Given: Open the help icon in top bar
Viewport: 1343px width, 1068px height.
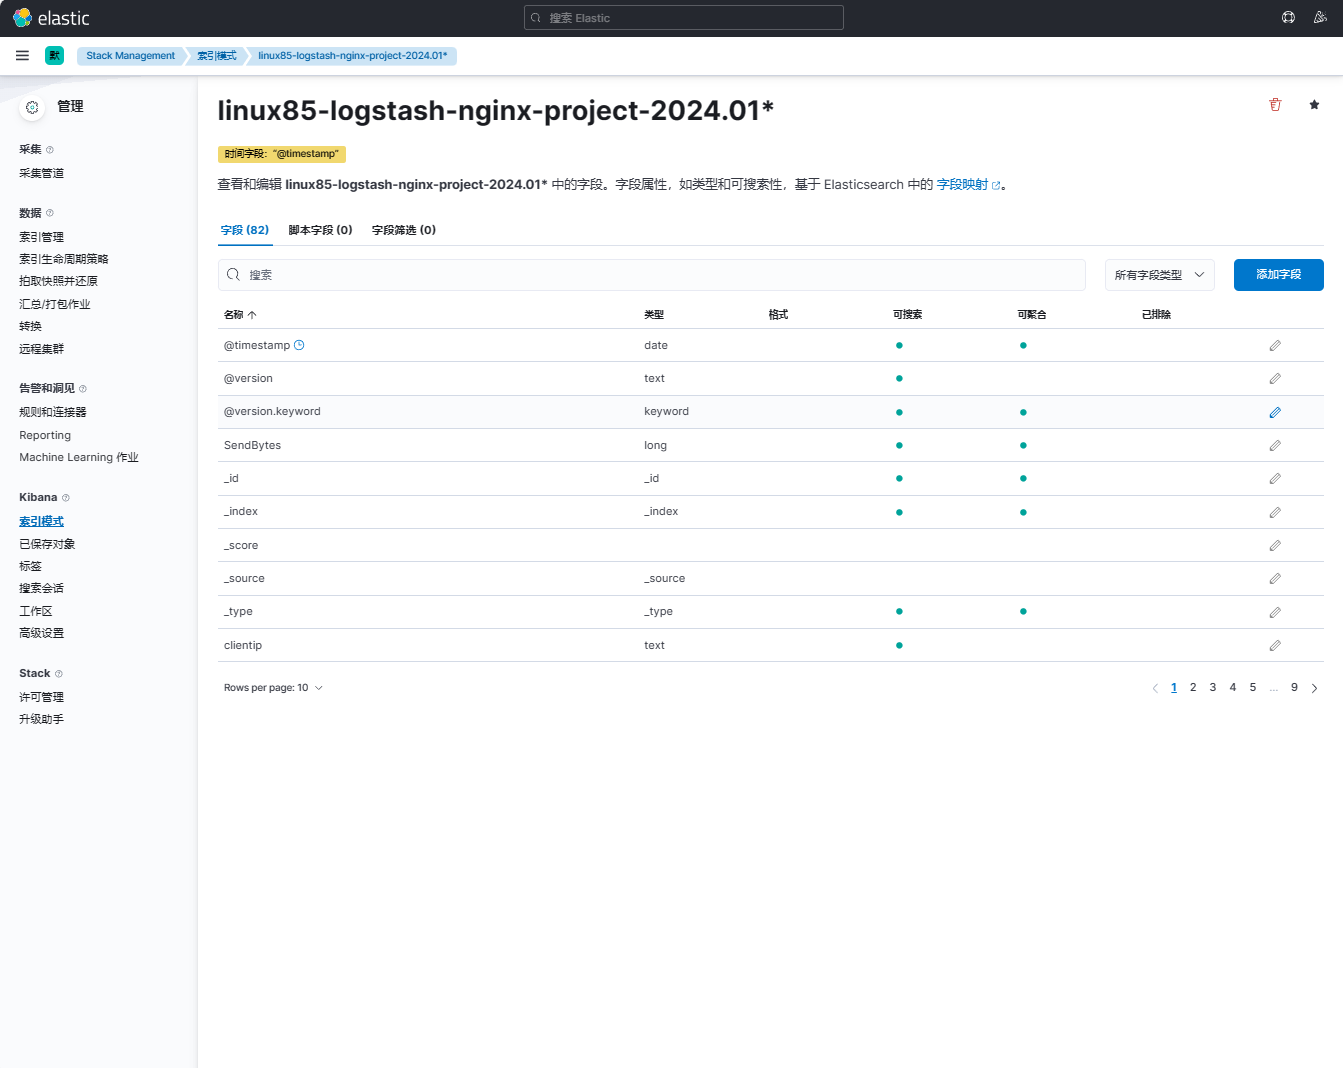Looking at the screenshot, I should pyautogui.click(x=1288, y=18).
